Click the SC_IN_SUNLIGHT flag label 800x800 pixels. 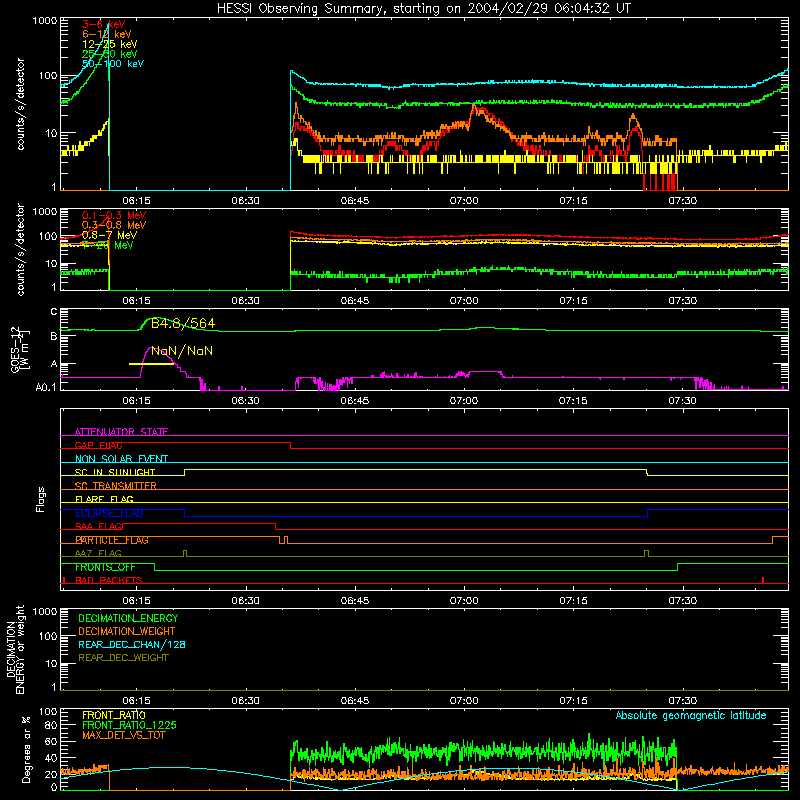coord(115,472)
